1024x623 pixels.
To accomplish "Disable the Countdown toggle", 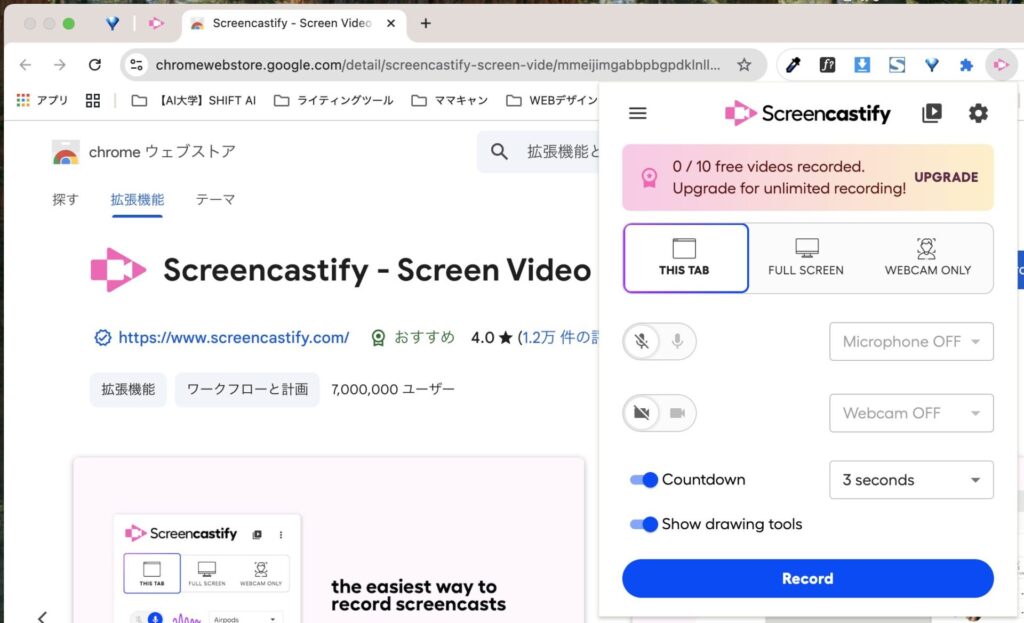I will (644, 480).
